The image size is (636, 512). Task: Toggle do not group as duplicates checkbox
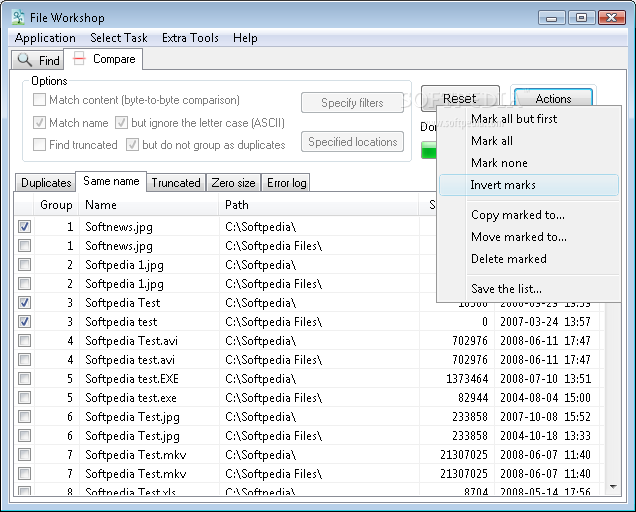coord(132,144)
